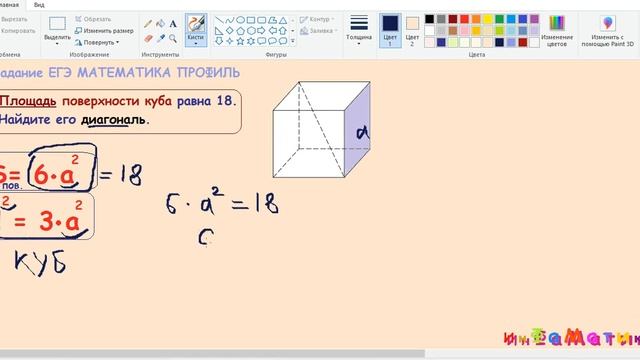Pick the orange color swatch
640x360 pixels.
click(476, 19)
